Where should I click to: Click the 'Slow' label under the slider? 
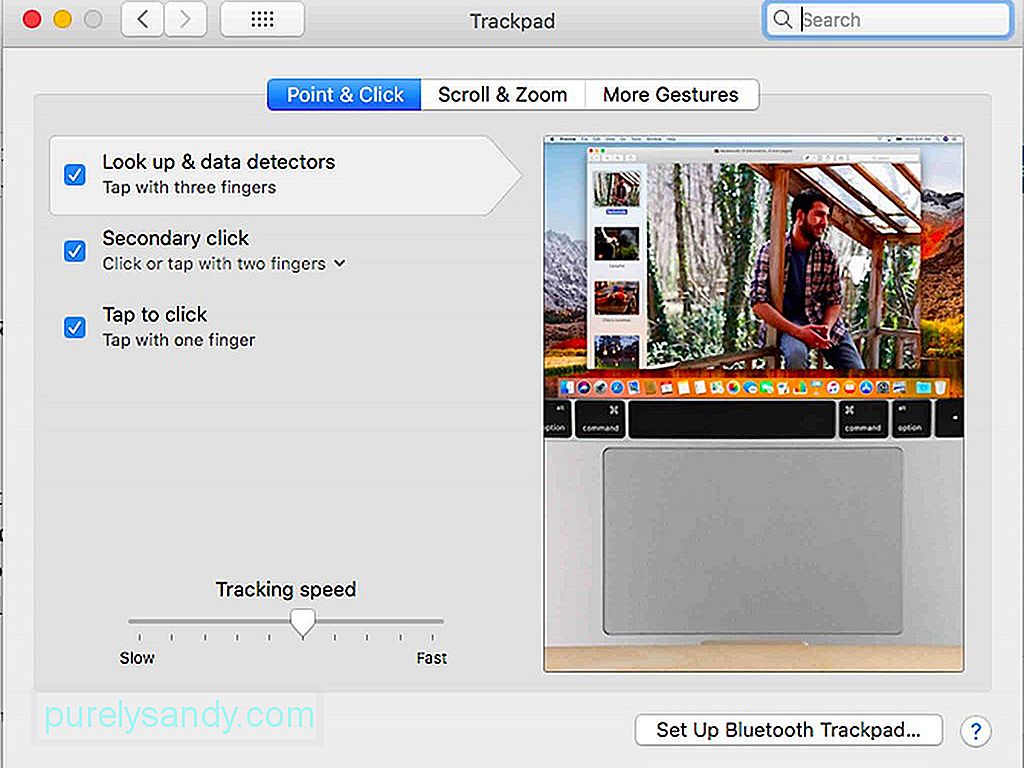(137, 658)
